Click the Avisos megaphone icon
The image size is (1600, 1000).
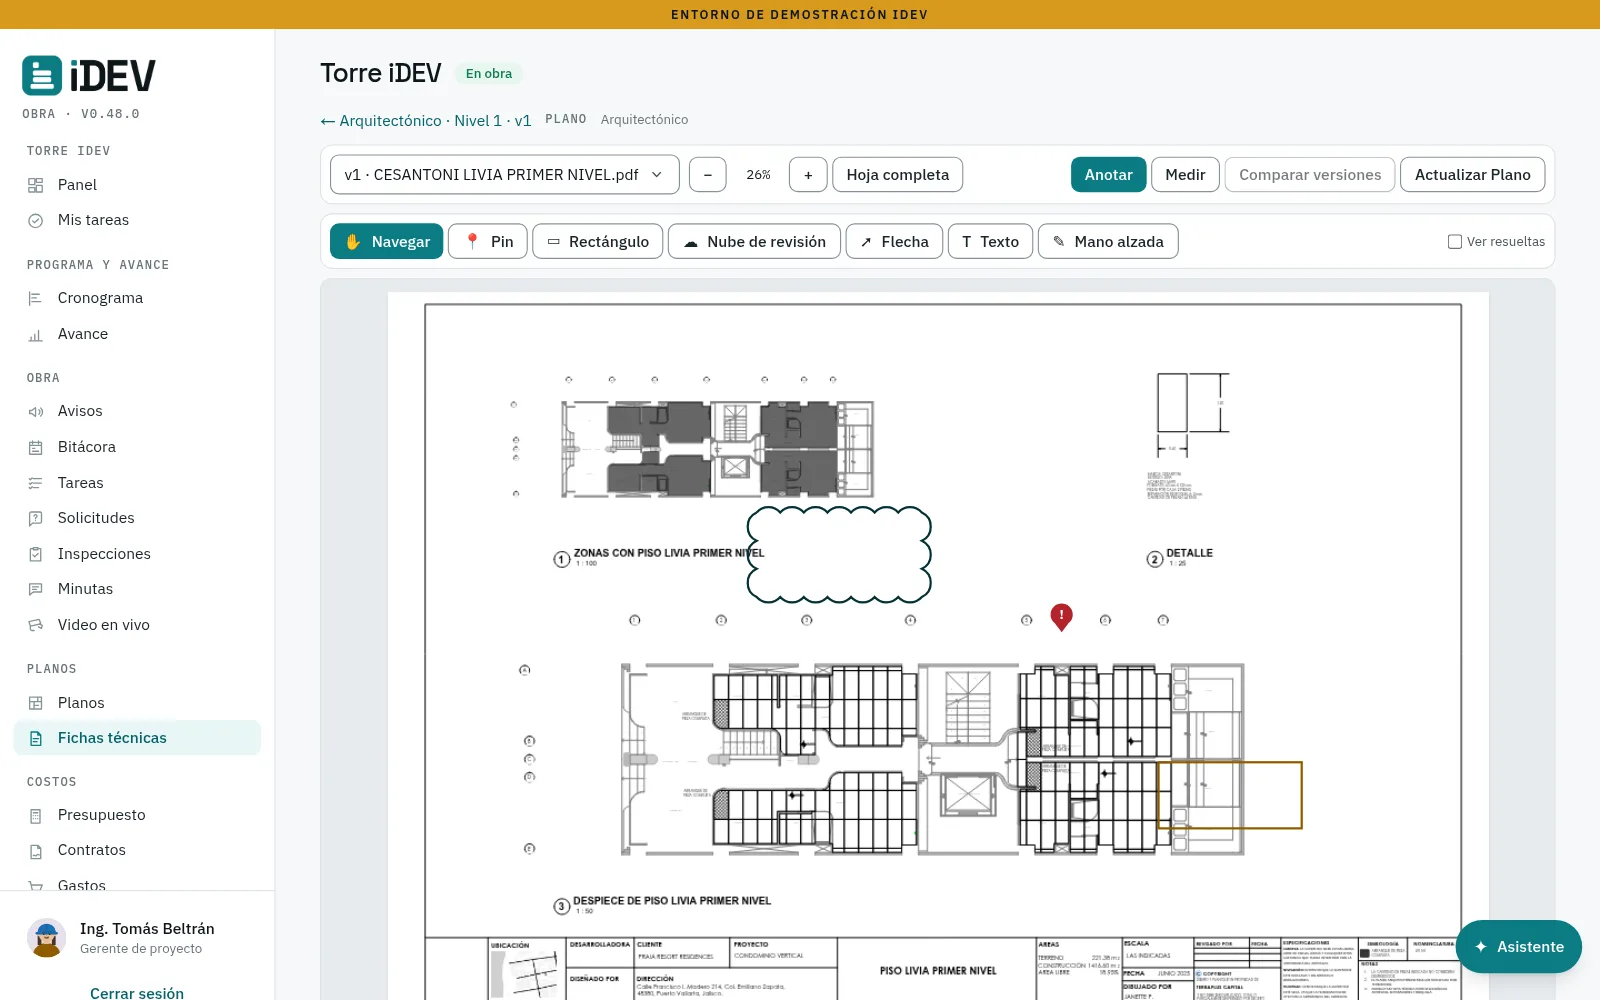[36, 411]
